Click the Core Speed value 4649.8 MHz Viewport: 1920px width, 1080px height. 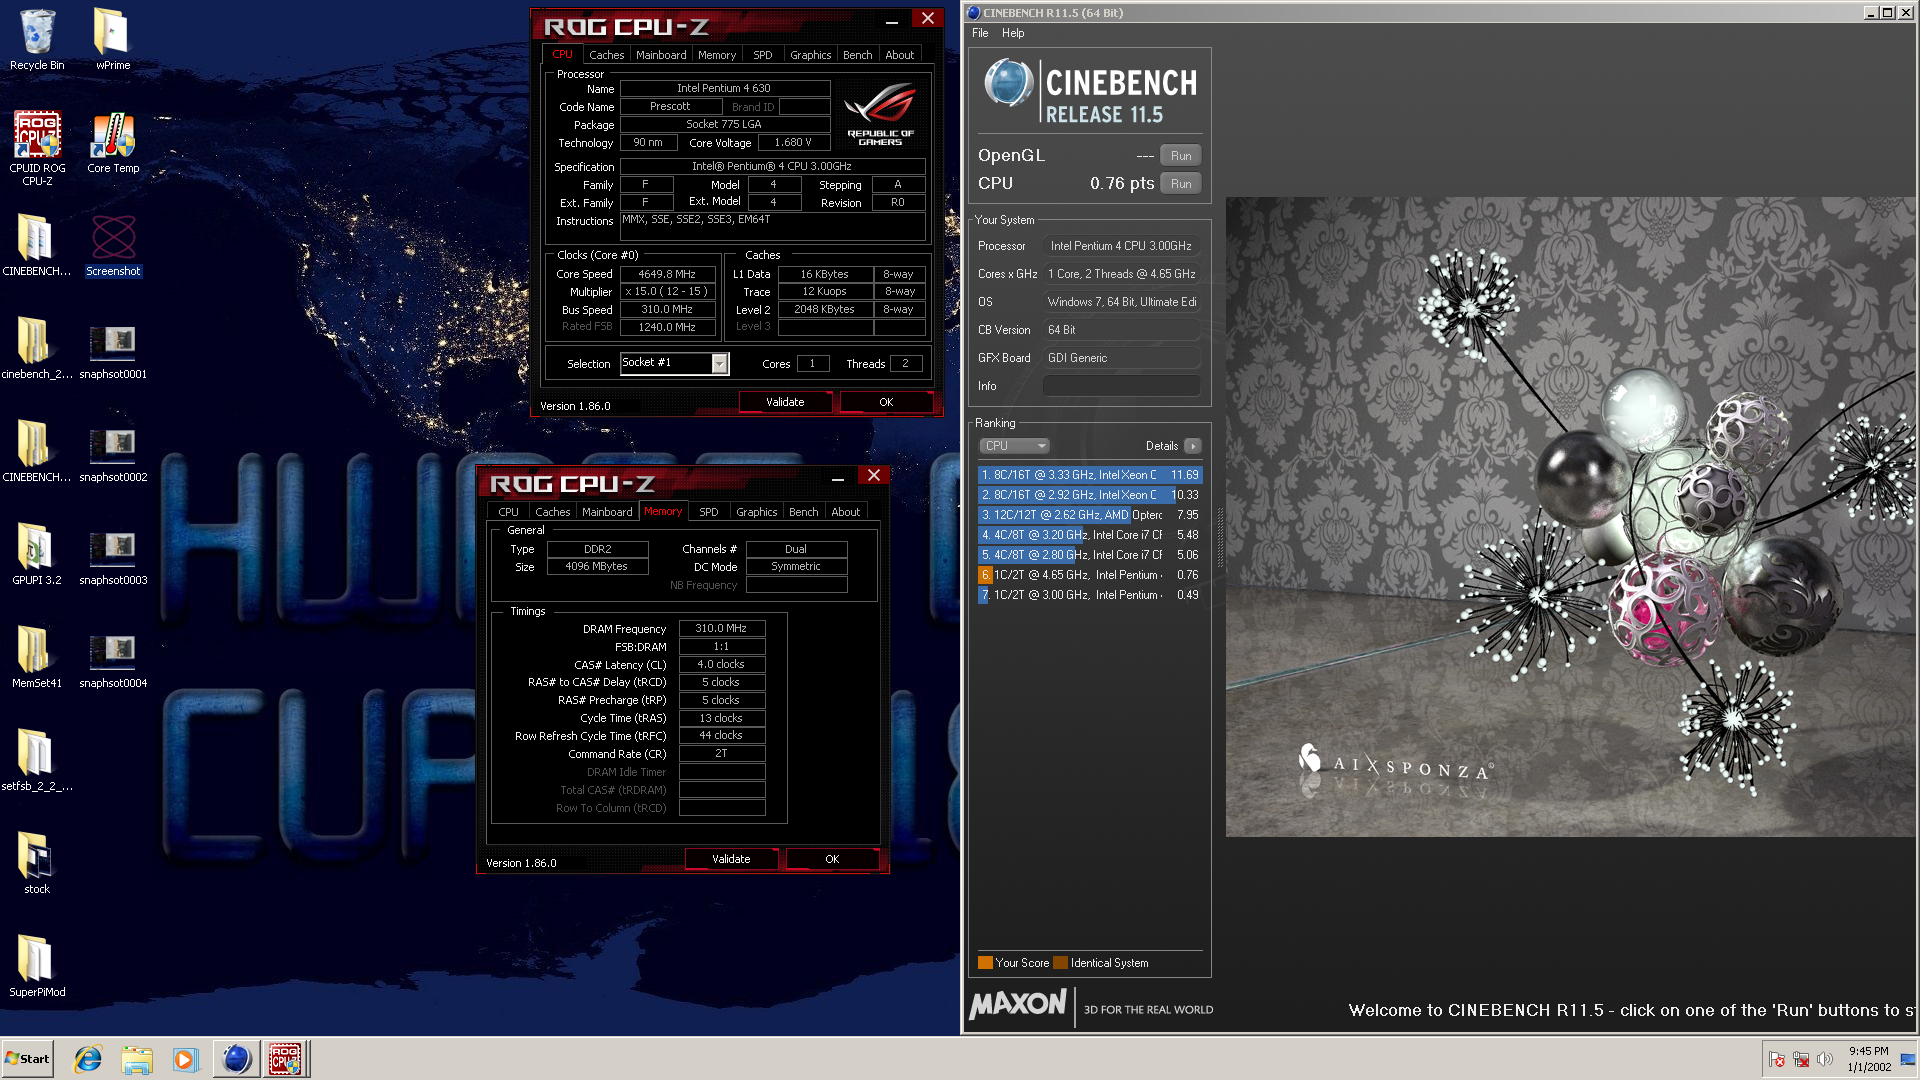click(x=668, y=274)
